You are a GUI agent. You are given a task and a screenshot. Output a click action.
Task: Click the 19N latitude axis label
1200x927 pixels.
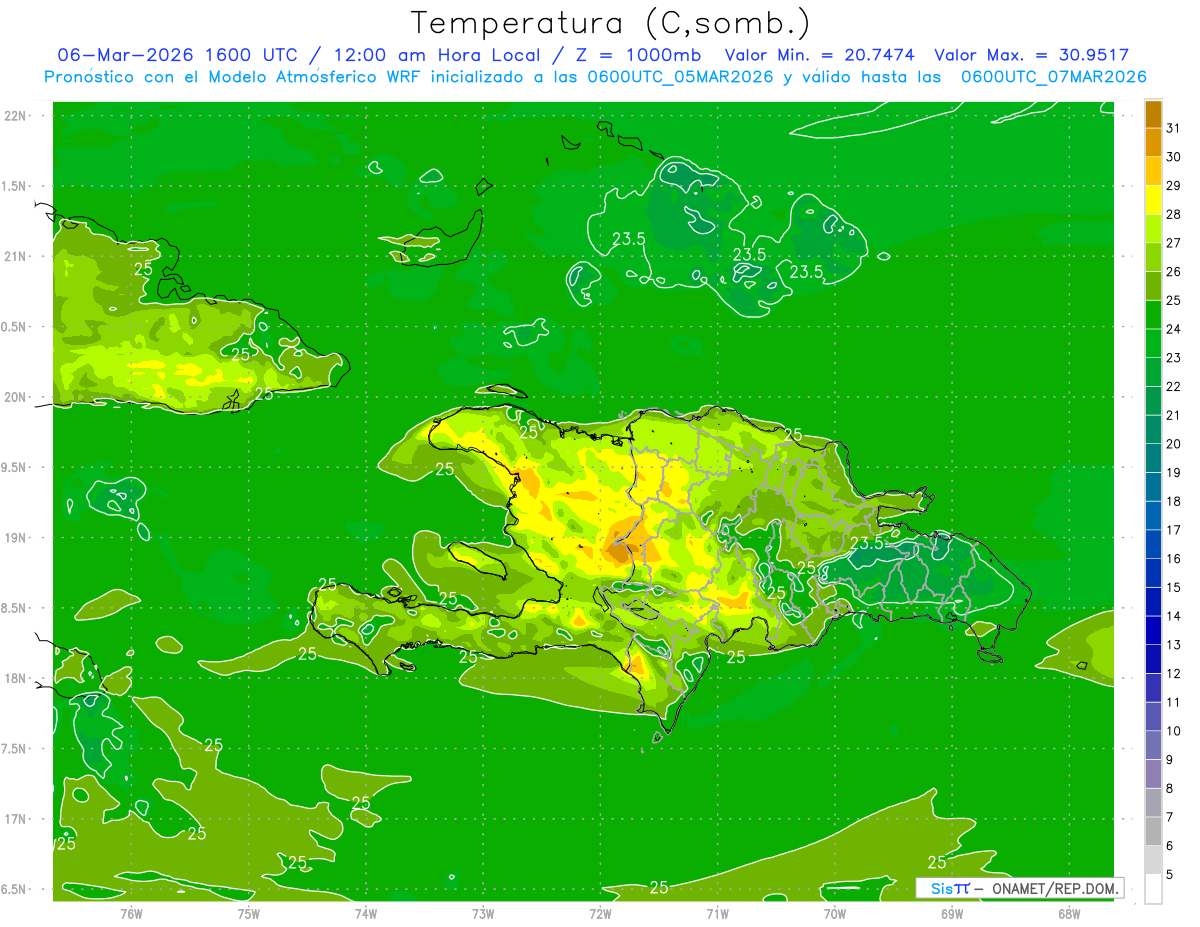pyautogui.click(x=14, y=537)
